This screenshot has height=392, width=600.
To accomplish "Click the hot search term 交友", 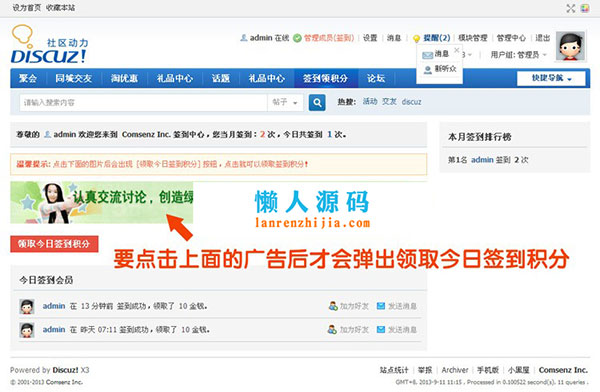I will coord(389,101).
